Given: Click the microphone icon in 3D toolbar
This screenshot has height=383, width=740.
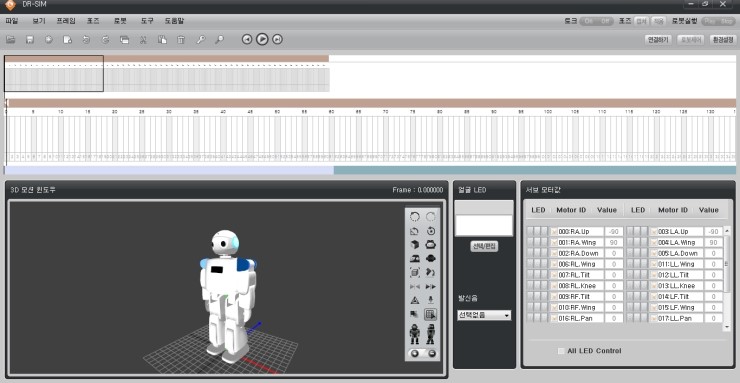Looking at the screenshot, I should pyautogui.click(x=430, y=300).
